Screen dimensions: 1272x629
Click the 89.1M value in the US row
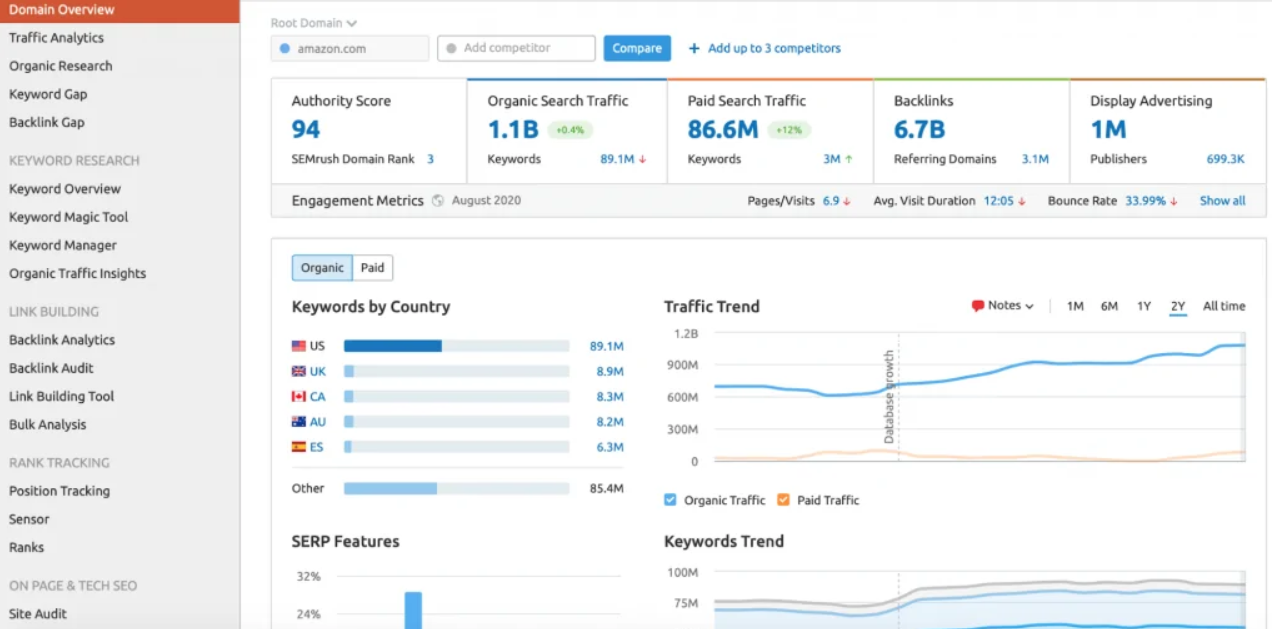point(606,346)
